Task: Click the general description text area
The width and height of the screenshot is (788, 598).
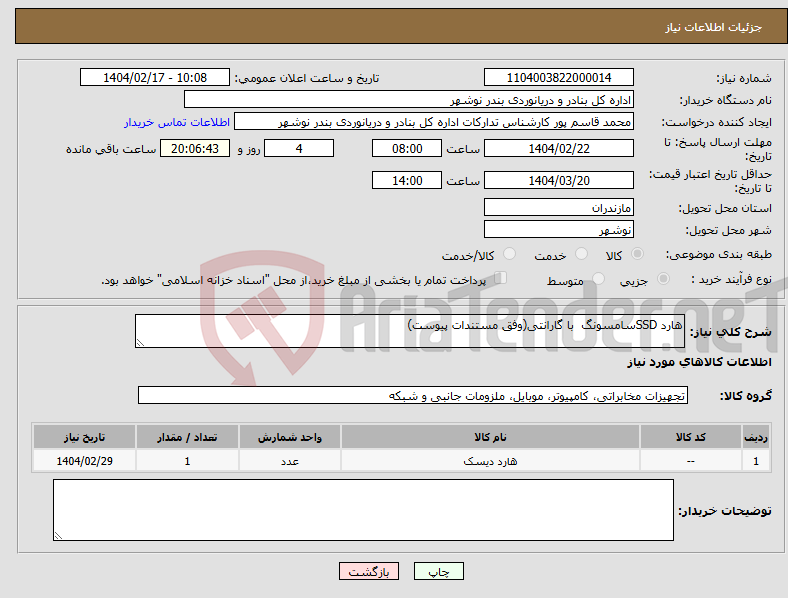Action: click(410, 331)
